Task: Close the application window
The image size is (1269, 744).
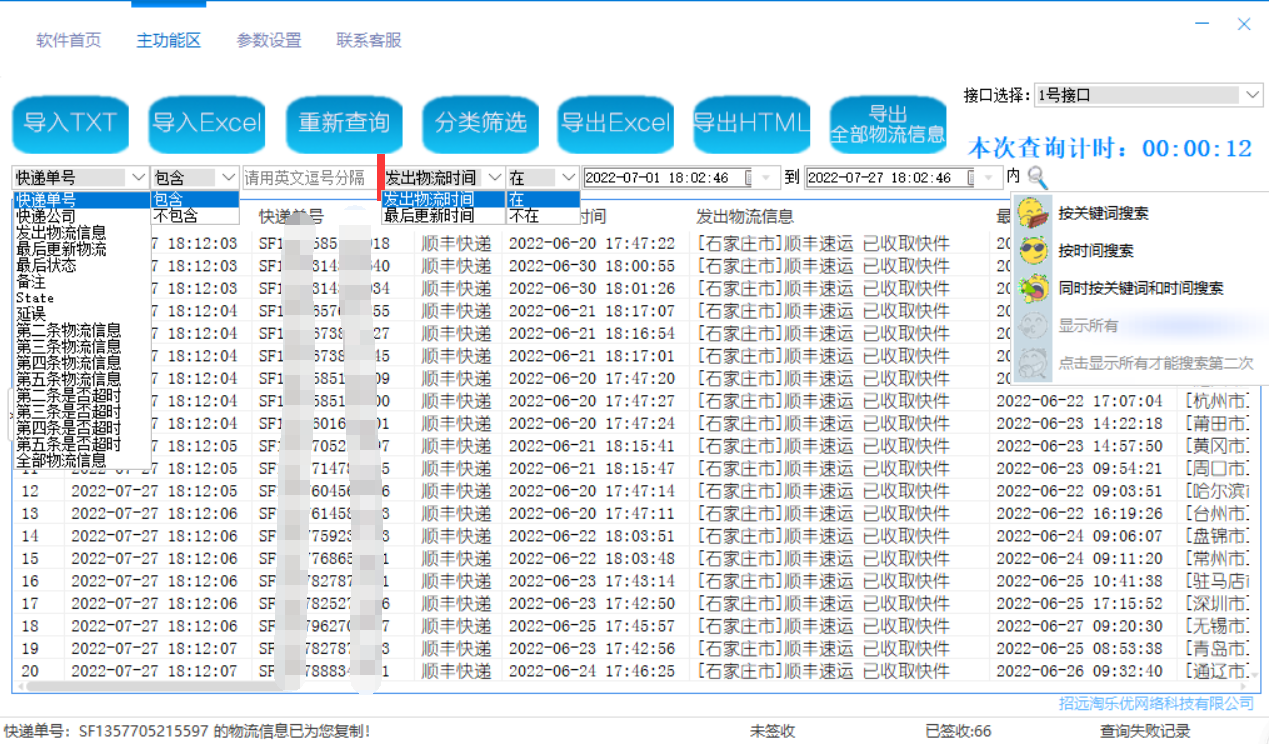Action: 1243,24
